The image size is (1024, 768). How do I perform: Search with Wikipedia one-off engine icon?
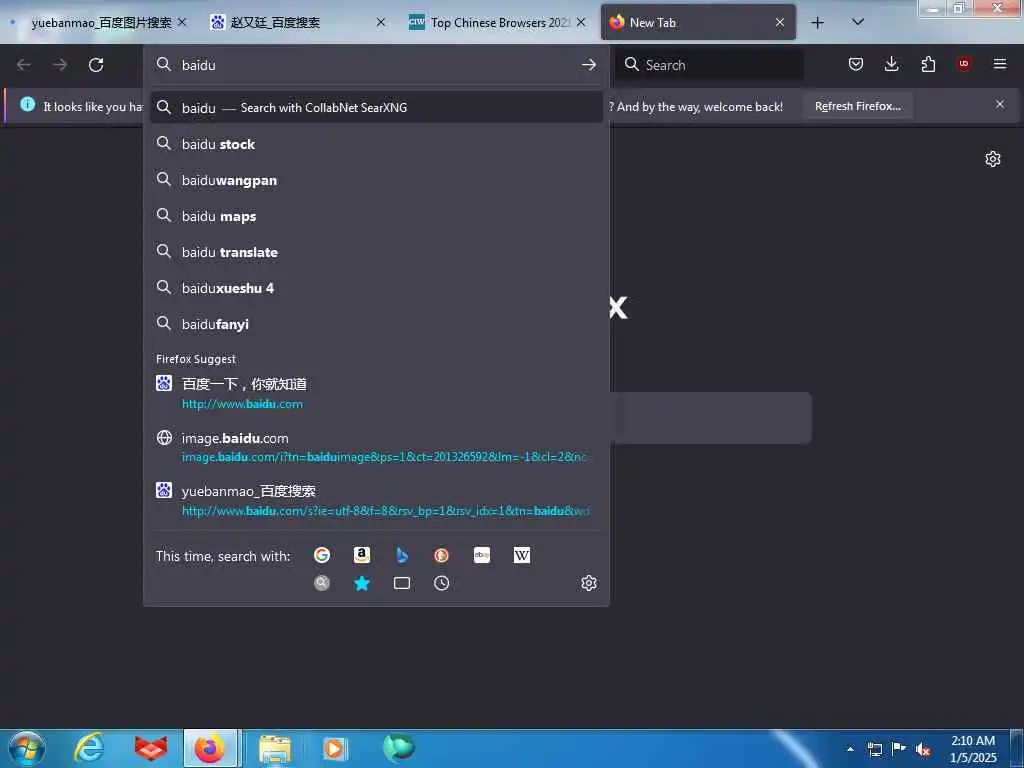pyautogui.click(x=522, y=555)
